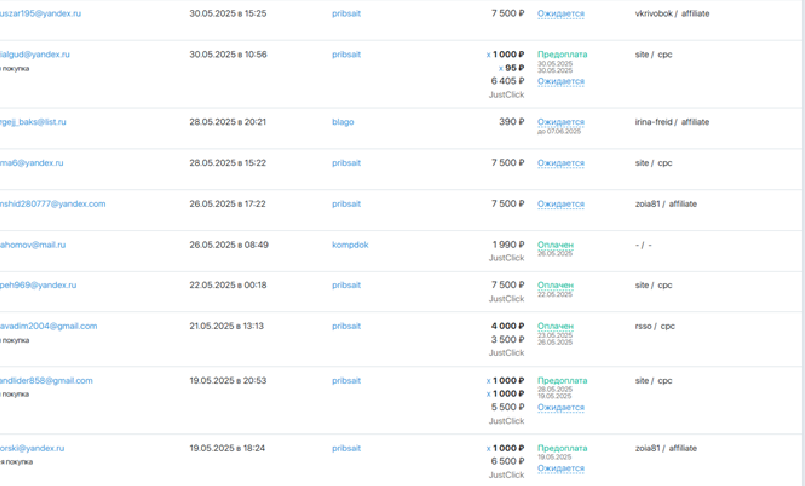Select the mai6@yandex.ru email link
Image resolution: width=805 pixels, height=486 pixels.
[x=32, y=162]
